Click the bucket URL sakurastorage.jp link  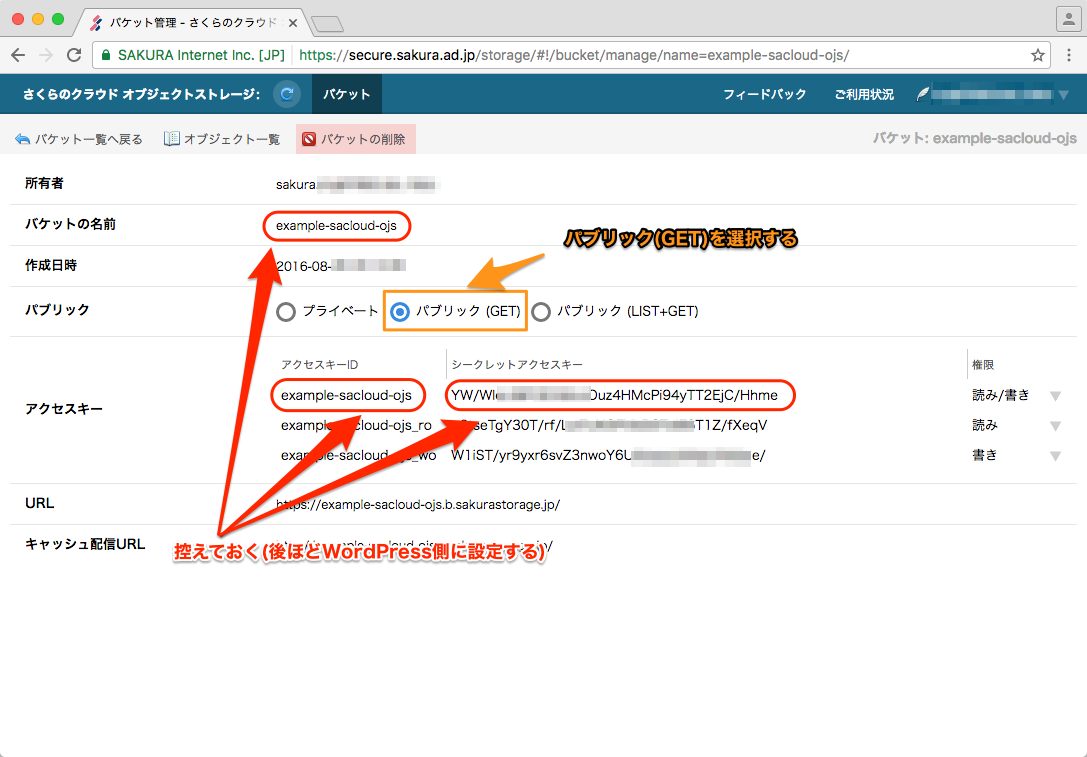click(418, 505)
